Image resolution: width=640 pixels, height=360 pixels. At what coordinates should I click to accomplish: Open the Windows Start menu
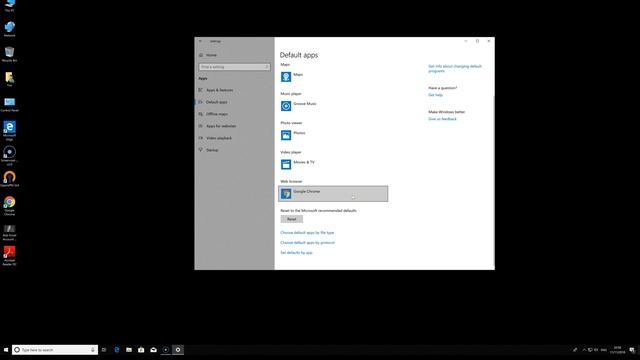tap(6, 350)
